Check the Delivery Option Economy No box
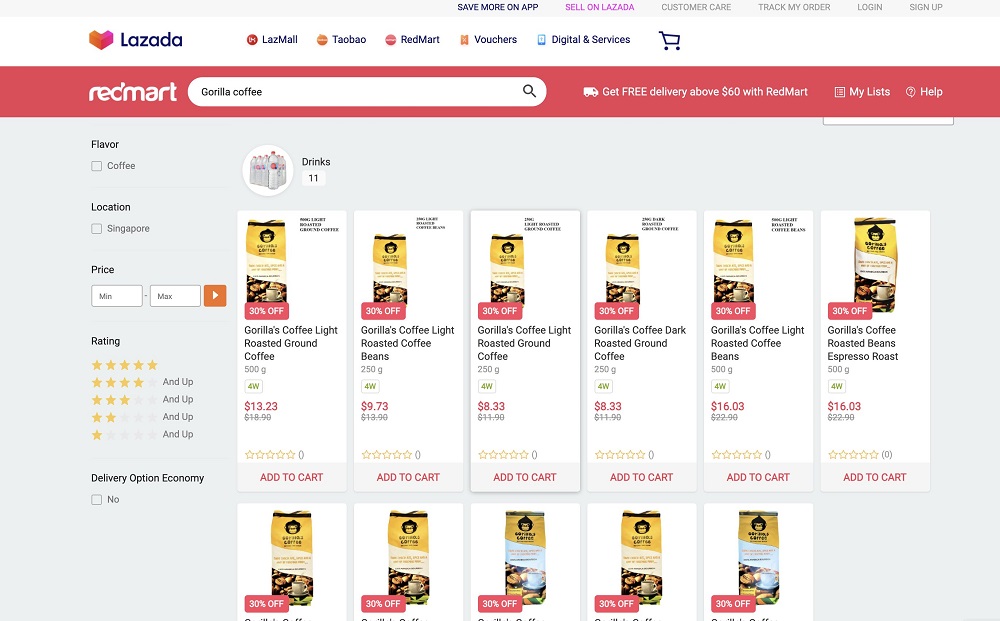Viewport: 1000px width, 621px height. [x=96, y=500]
